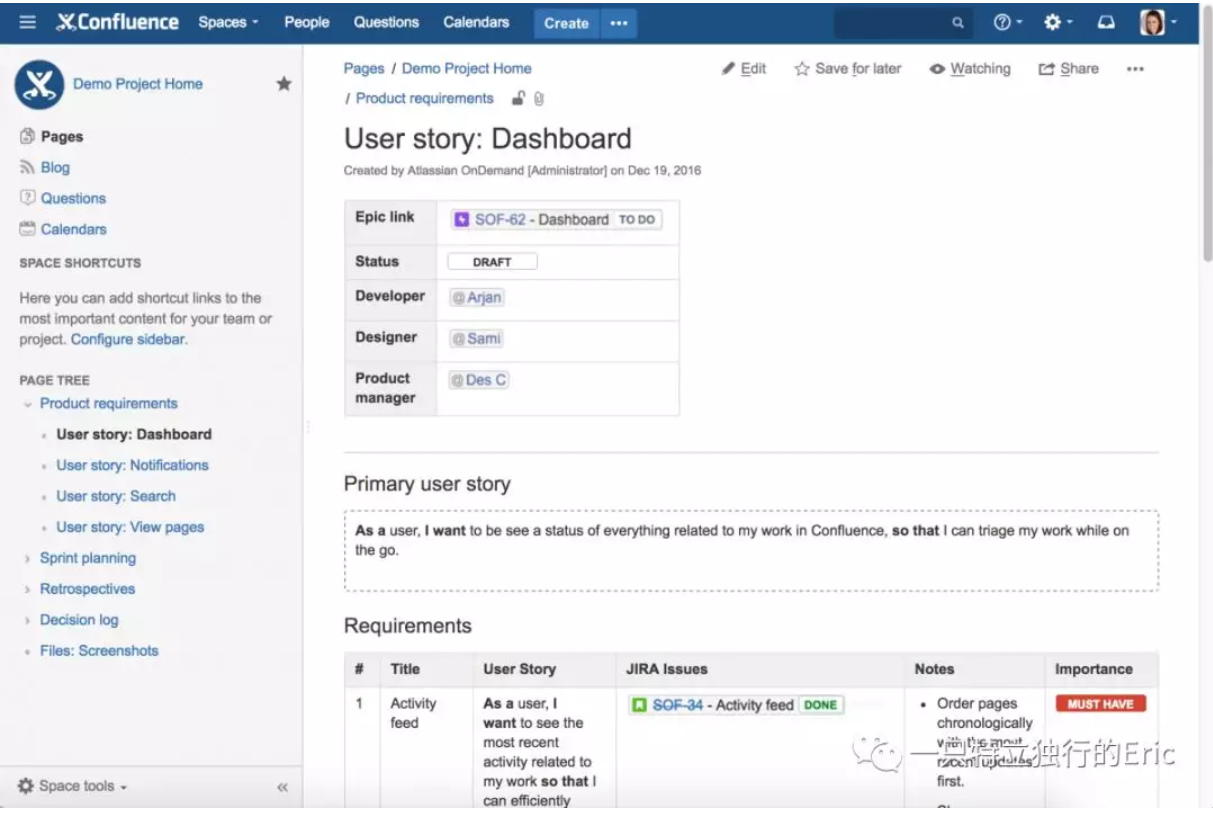This screenshot has width=1213, height=815.
Task: Click Demo Project Home in the breadcrumb
Action: tap(467, 69)
